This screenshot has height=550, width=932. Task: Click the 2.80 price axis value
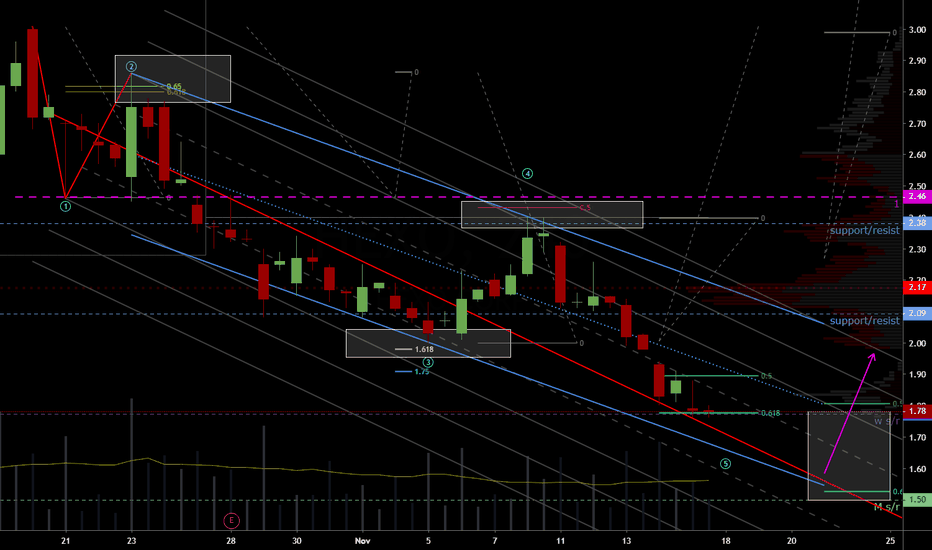click(x=917, y=92)
